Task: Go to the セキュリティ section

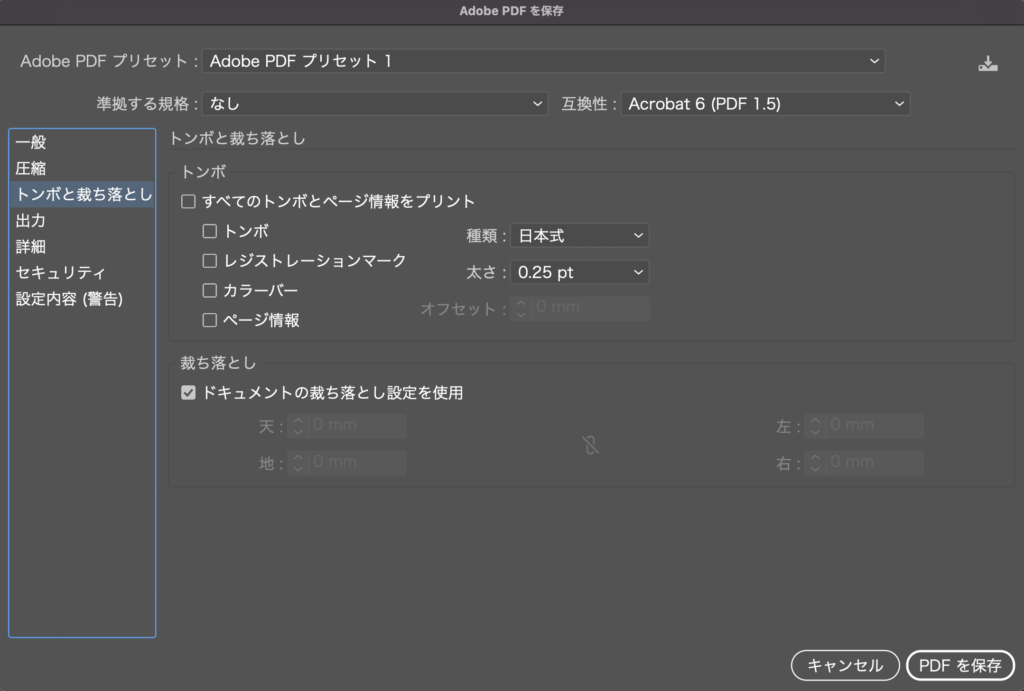Action: 61,273
